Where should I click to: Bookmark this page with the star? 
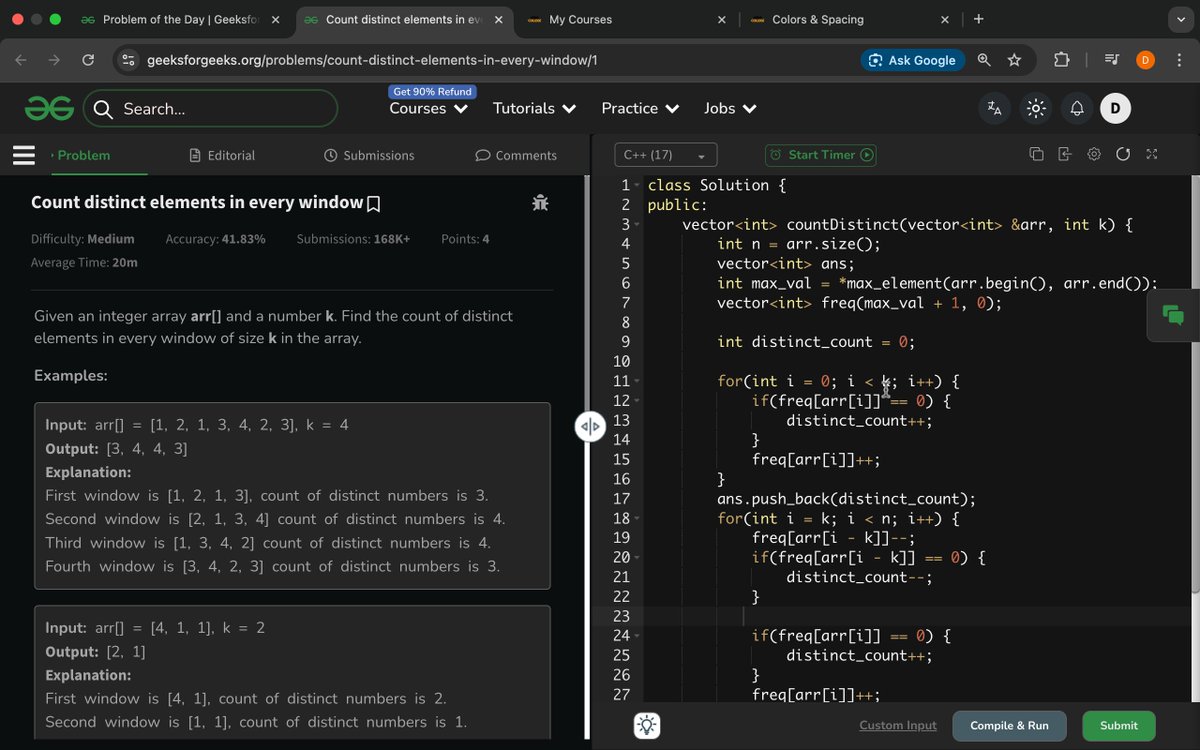pyautogui.click(x=1014, y=60)
